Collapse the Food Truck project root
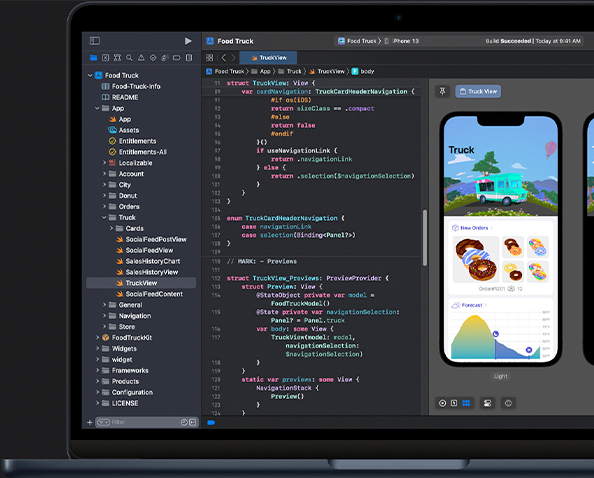Image resolution: width=594 pixels, height=478 pixels. click(x=90, y=75)
